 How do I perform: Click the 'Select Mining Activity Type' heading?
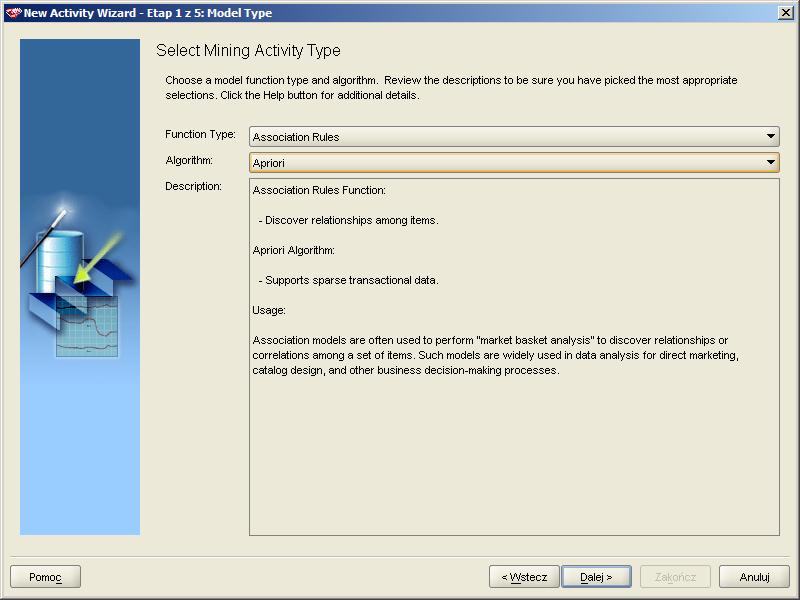[248, 51]
